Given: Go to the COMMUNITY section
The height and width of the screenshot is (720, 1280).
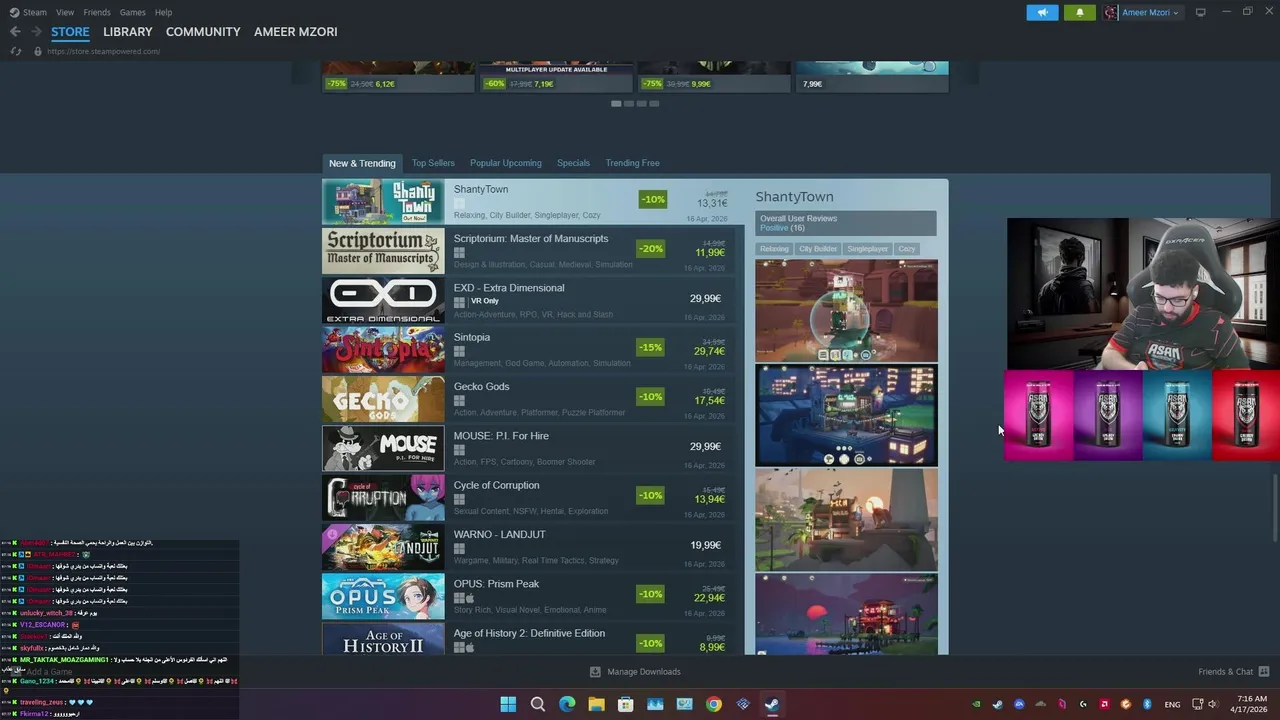Looking at the screenshot, I should click(x=203, y=32).
